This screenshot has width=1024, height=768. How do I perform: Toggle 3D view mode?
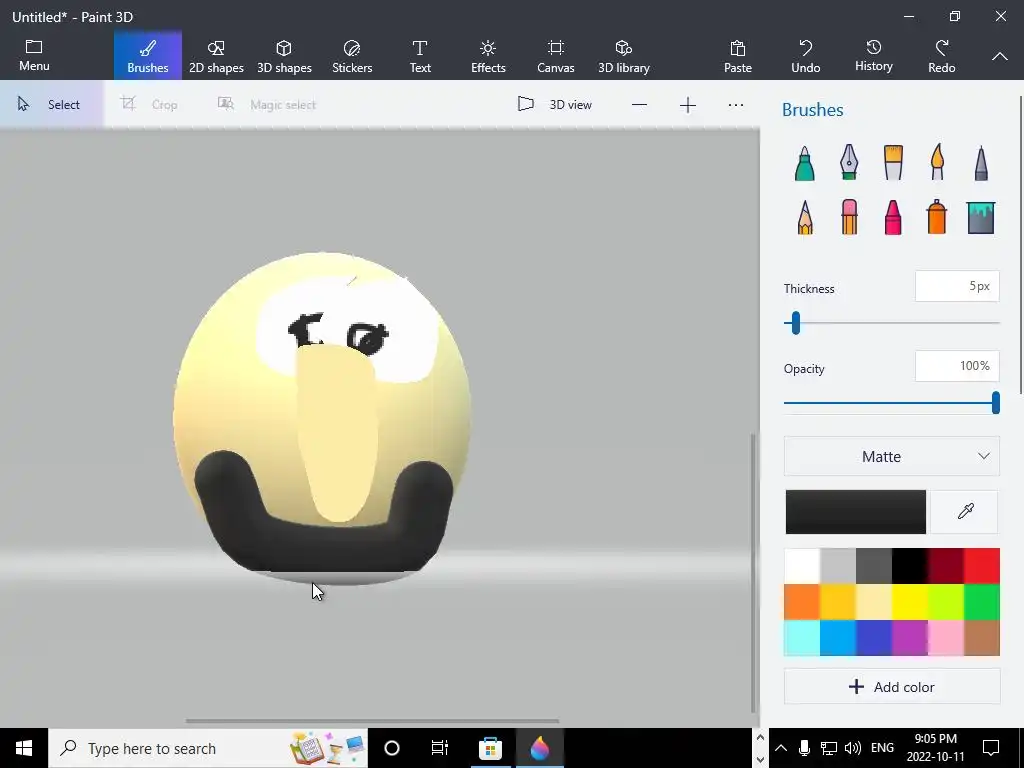554,104
